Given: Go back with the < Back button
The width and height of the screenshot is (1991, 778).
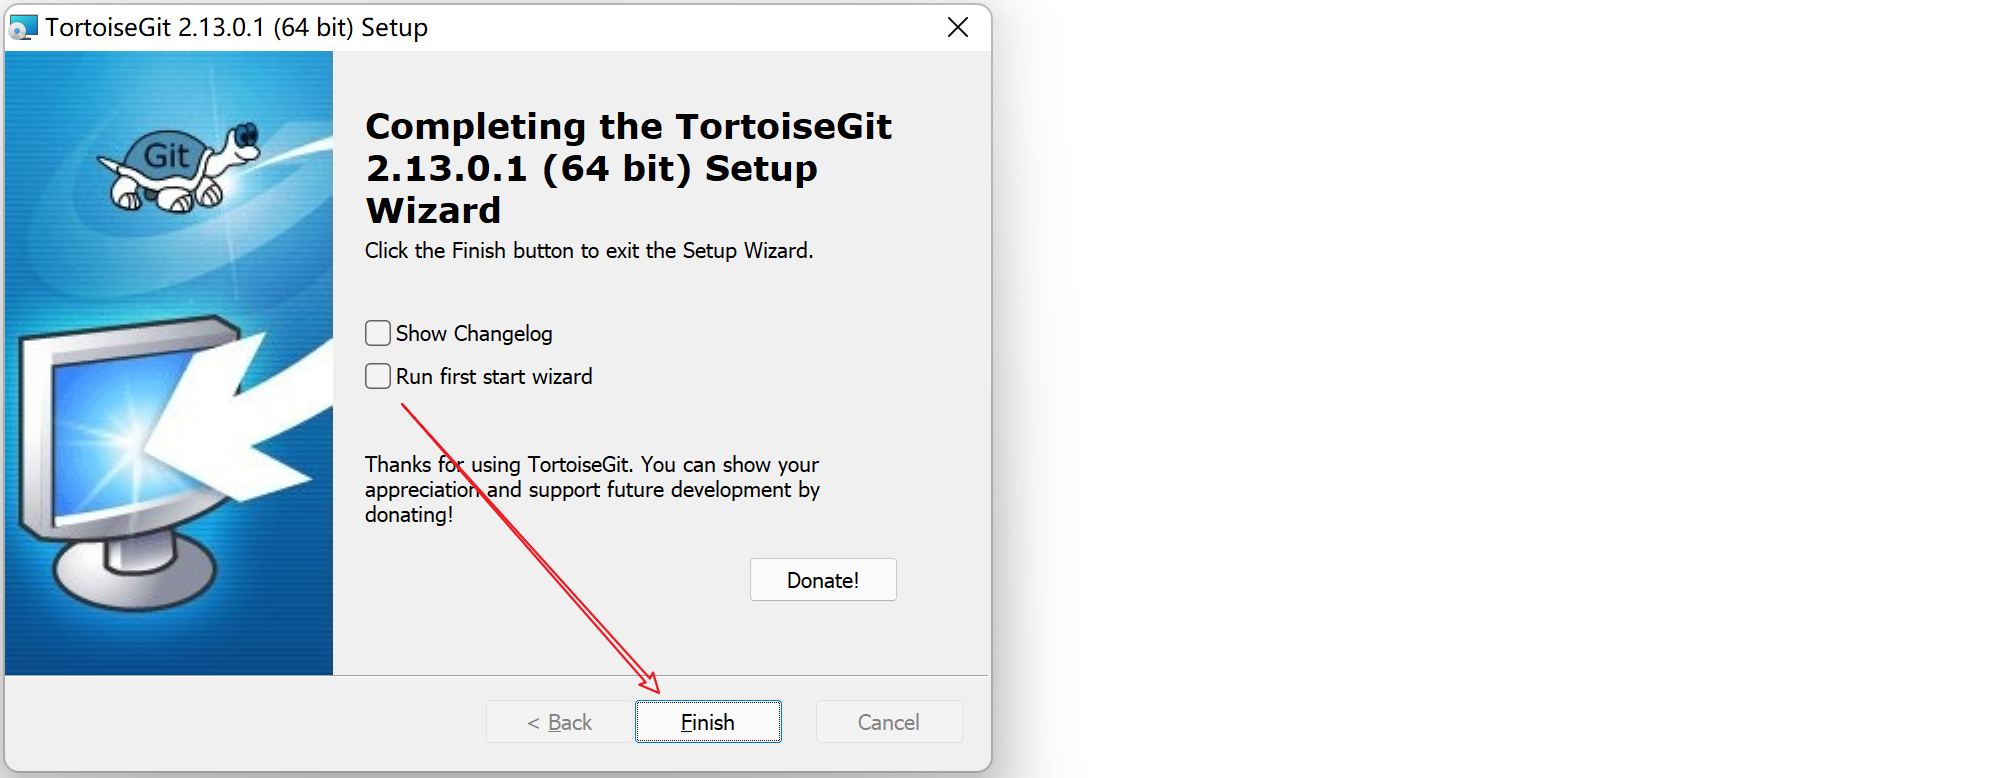Looking at the screenshot, I should pos(559,722).
